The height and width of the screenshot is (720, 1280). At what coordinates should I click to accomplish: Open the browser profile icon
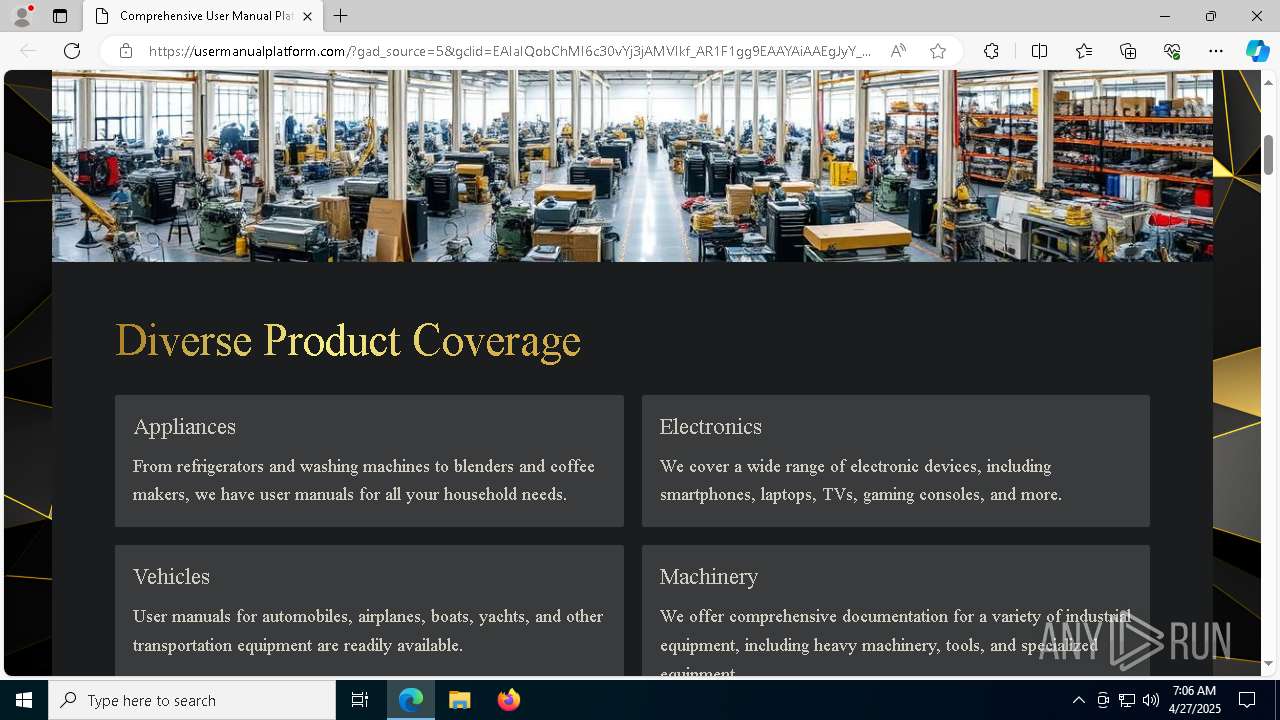pyautogui.click(x=22, y=16)
